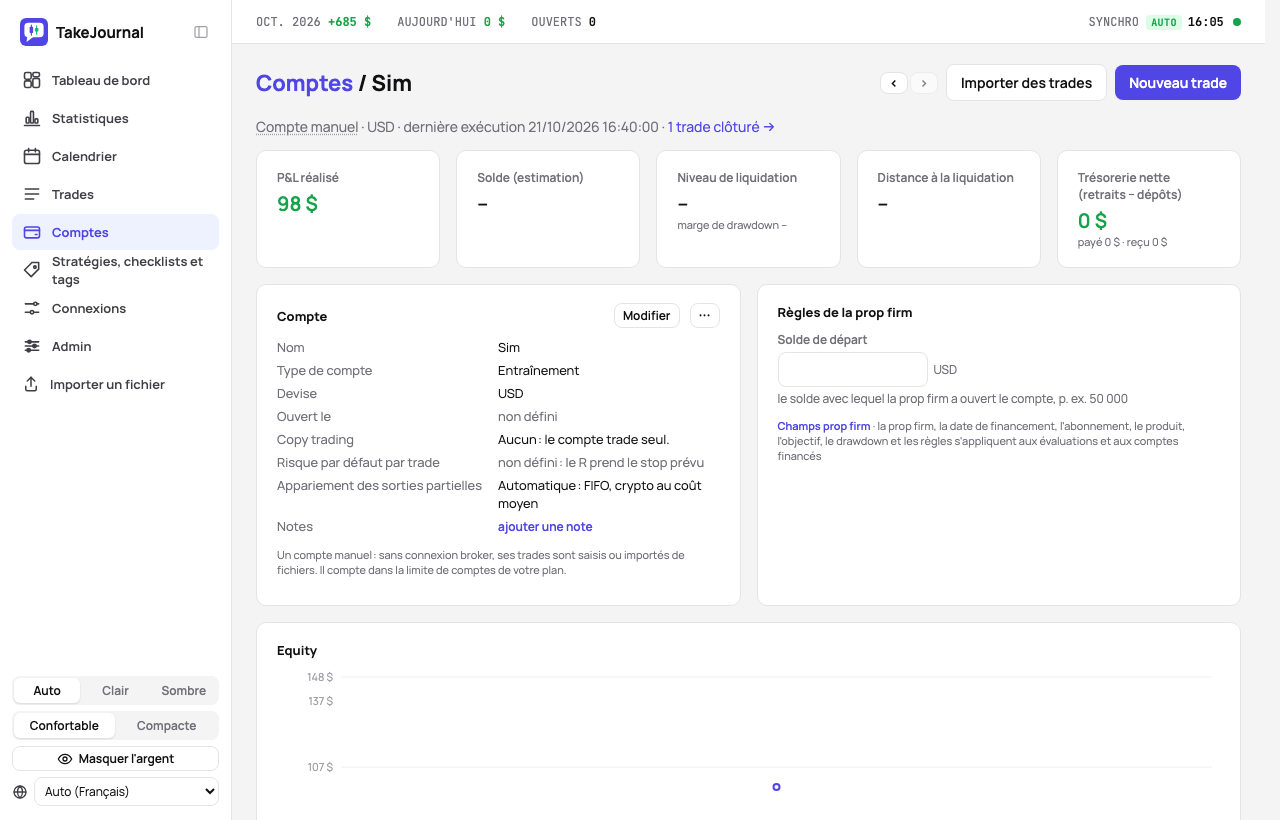This screenshot has height=820, width=1280.
Task: Switch to the Sombre theme
Action: click(184, 691)
